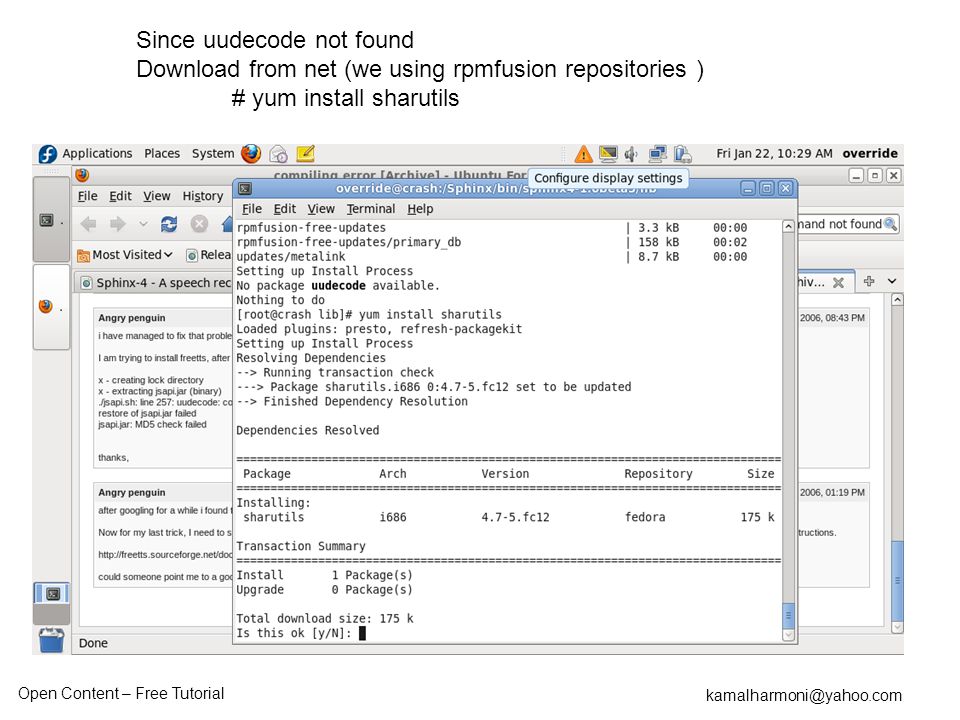Open the Edit menu in terminal window
This screenshot has height=720, width=960.
click(285, 209)
